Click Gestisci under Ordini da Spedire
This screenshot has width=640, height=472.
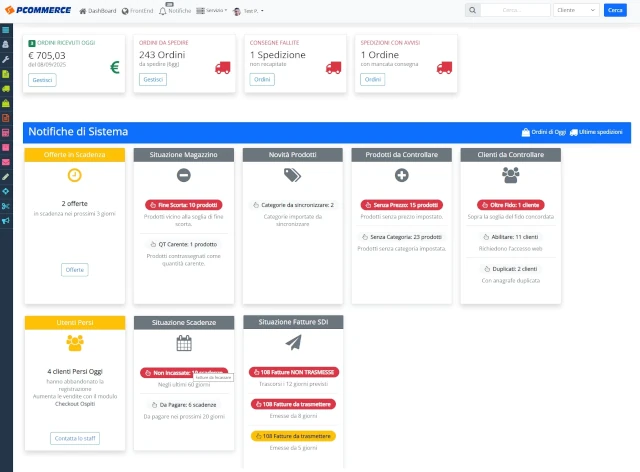coord(153,80)
